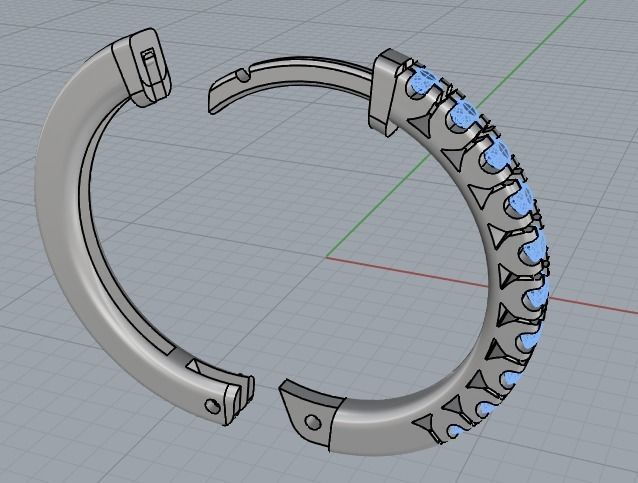This screenshot has height=483, width=638.
Task: Click the hinge hole on right hoop tab
Action: tap(312, 422)
